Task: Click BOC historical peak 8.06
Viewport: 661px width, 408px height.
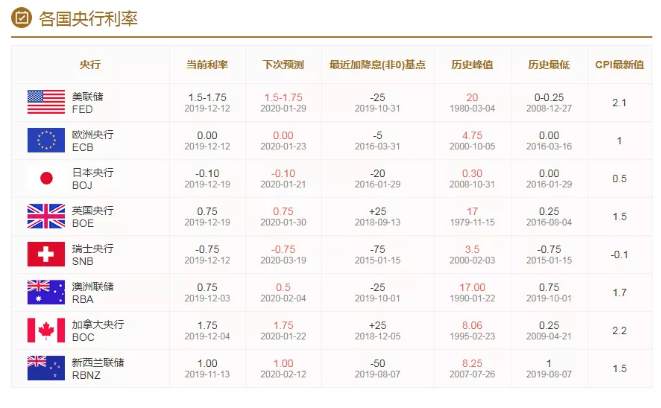Action: 472,325
